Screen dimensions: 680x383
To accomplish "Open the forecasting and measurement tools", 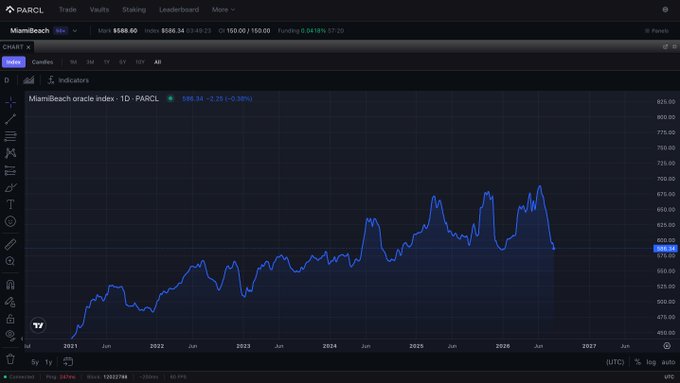I will pos(10,170).
